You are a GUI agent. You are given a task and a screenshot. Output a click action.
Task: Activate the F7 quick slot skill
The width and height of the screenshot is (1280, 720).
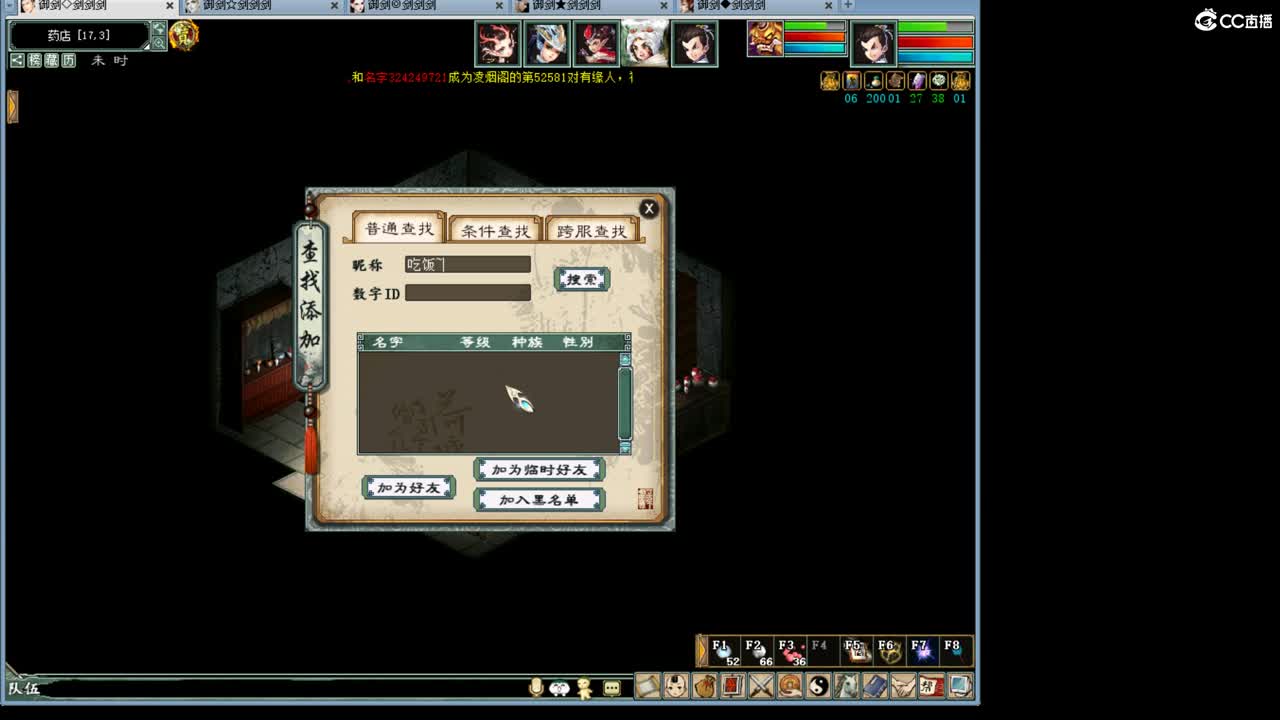(922, 652)
